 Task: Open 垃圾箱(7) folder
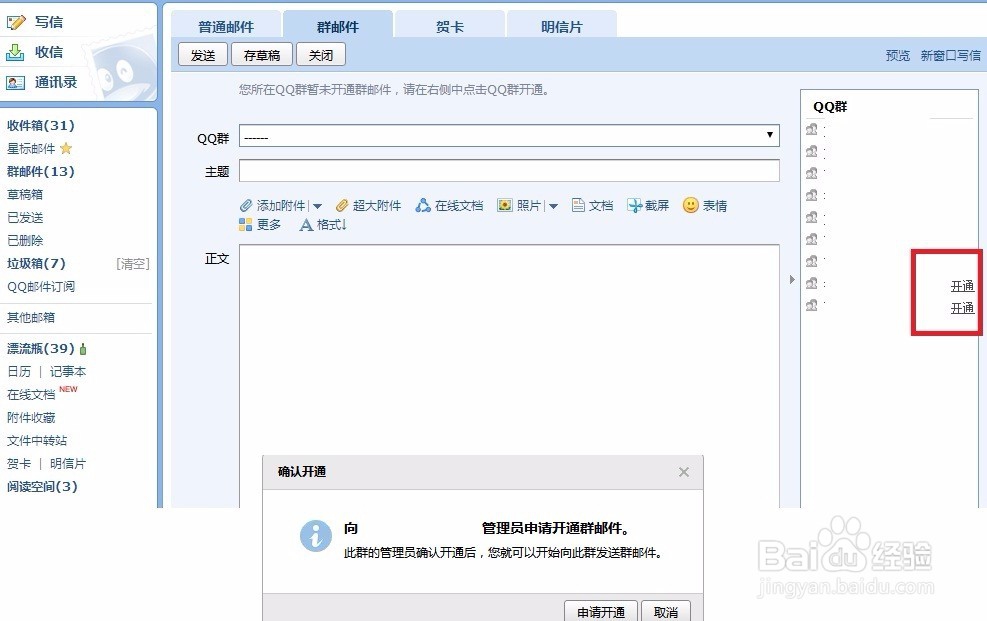pyautogui.click(x=37, y=263)
